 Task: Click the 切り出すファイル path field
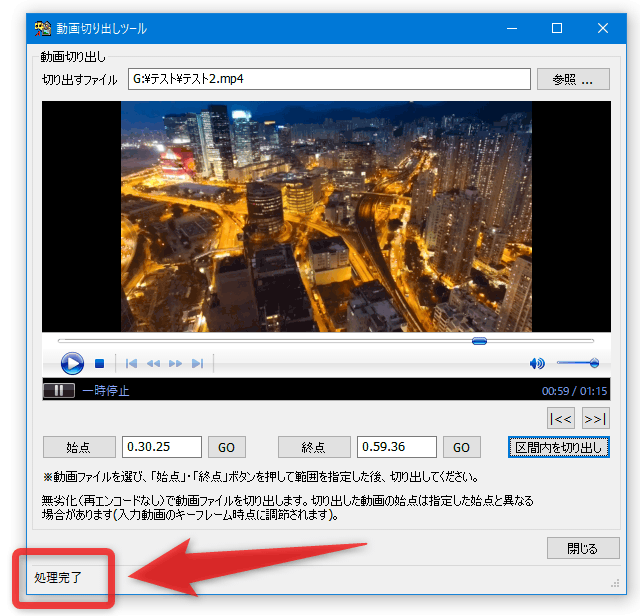[x=329, y=79]
